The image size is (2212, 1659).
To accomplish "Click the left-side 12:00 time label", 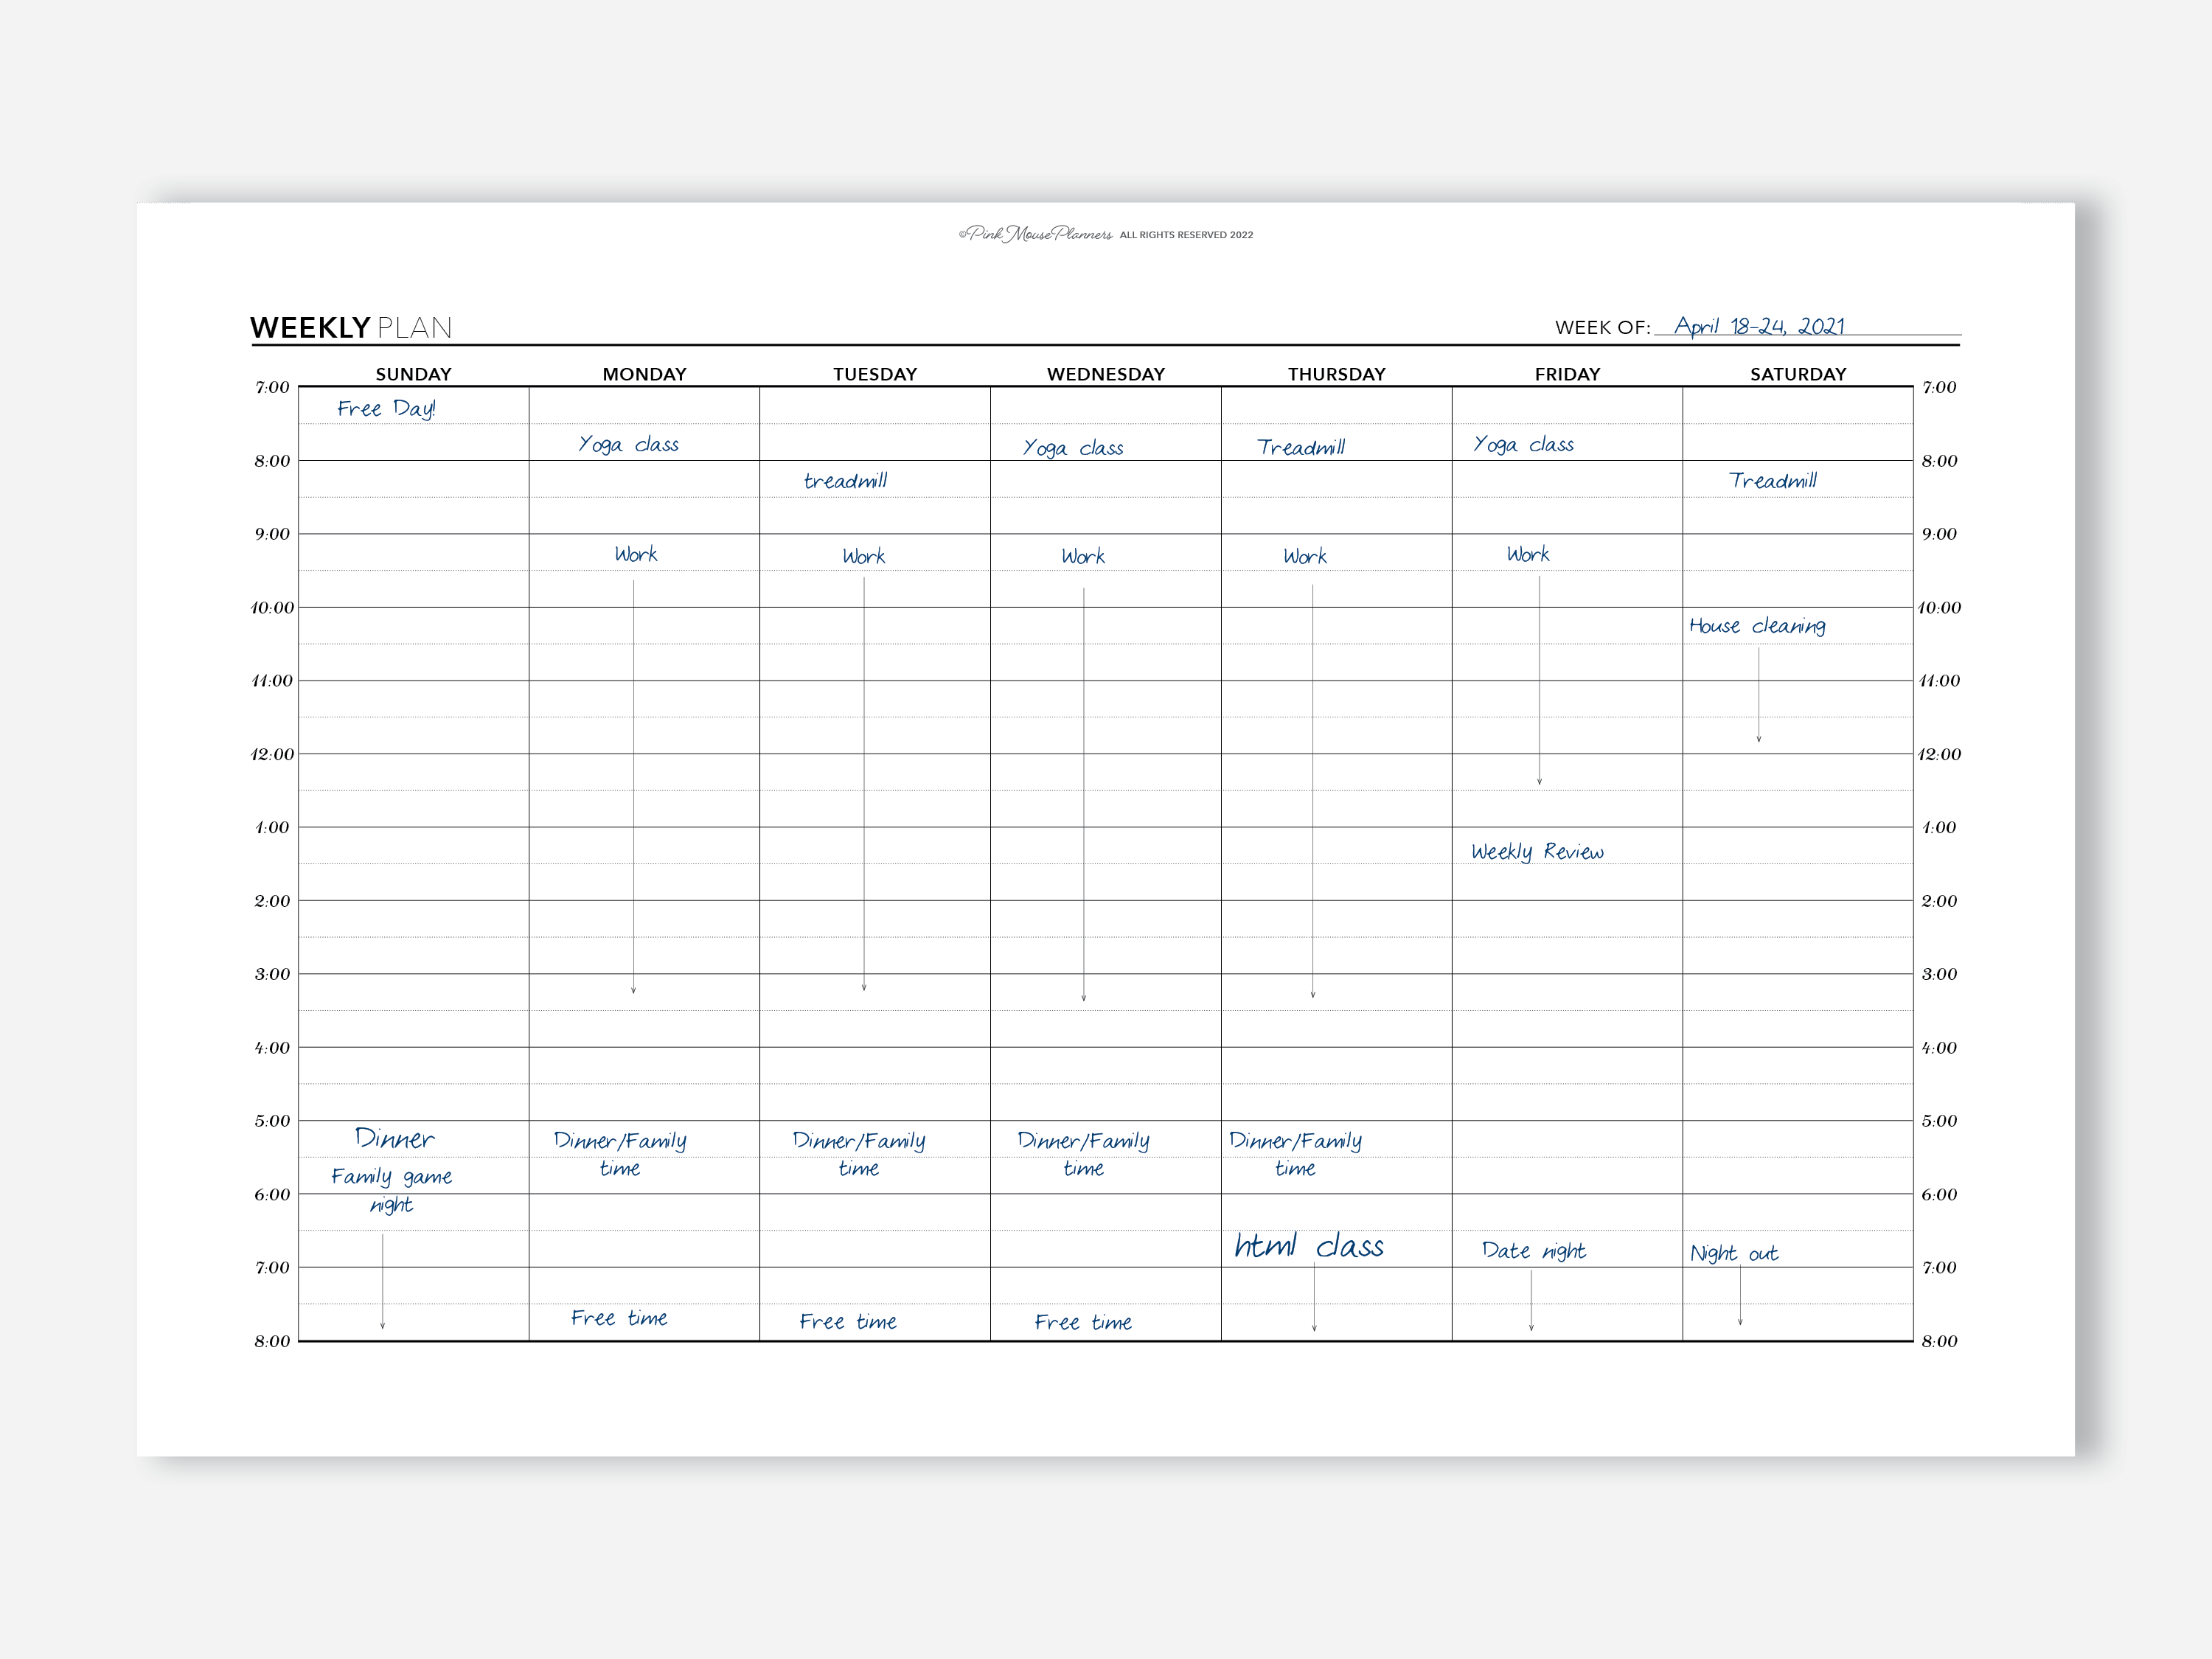I will tap(272, 754).
